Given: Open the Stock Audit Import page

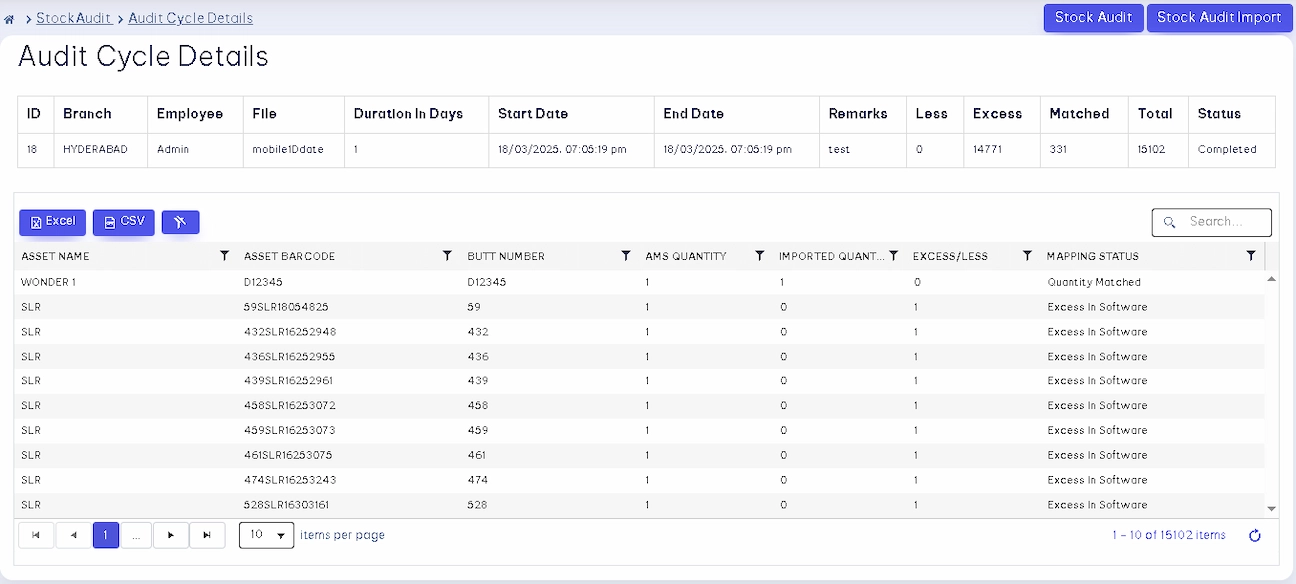Looking at the screenshot, I should (x=1219, y=18).
